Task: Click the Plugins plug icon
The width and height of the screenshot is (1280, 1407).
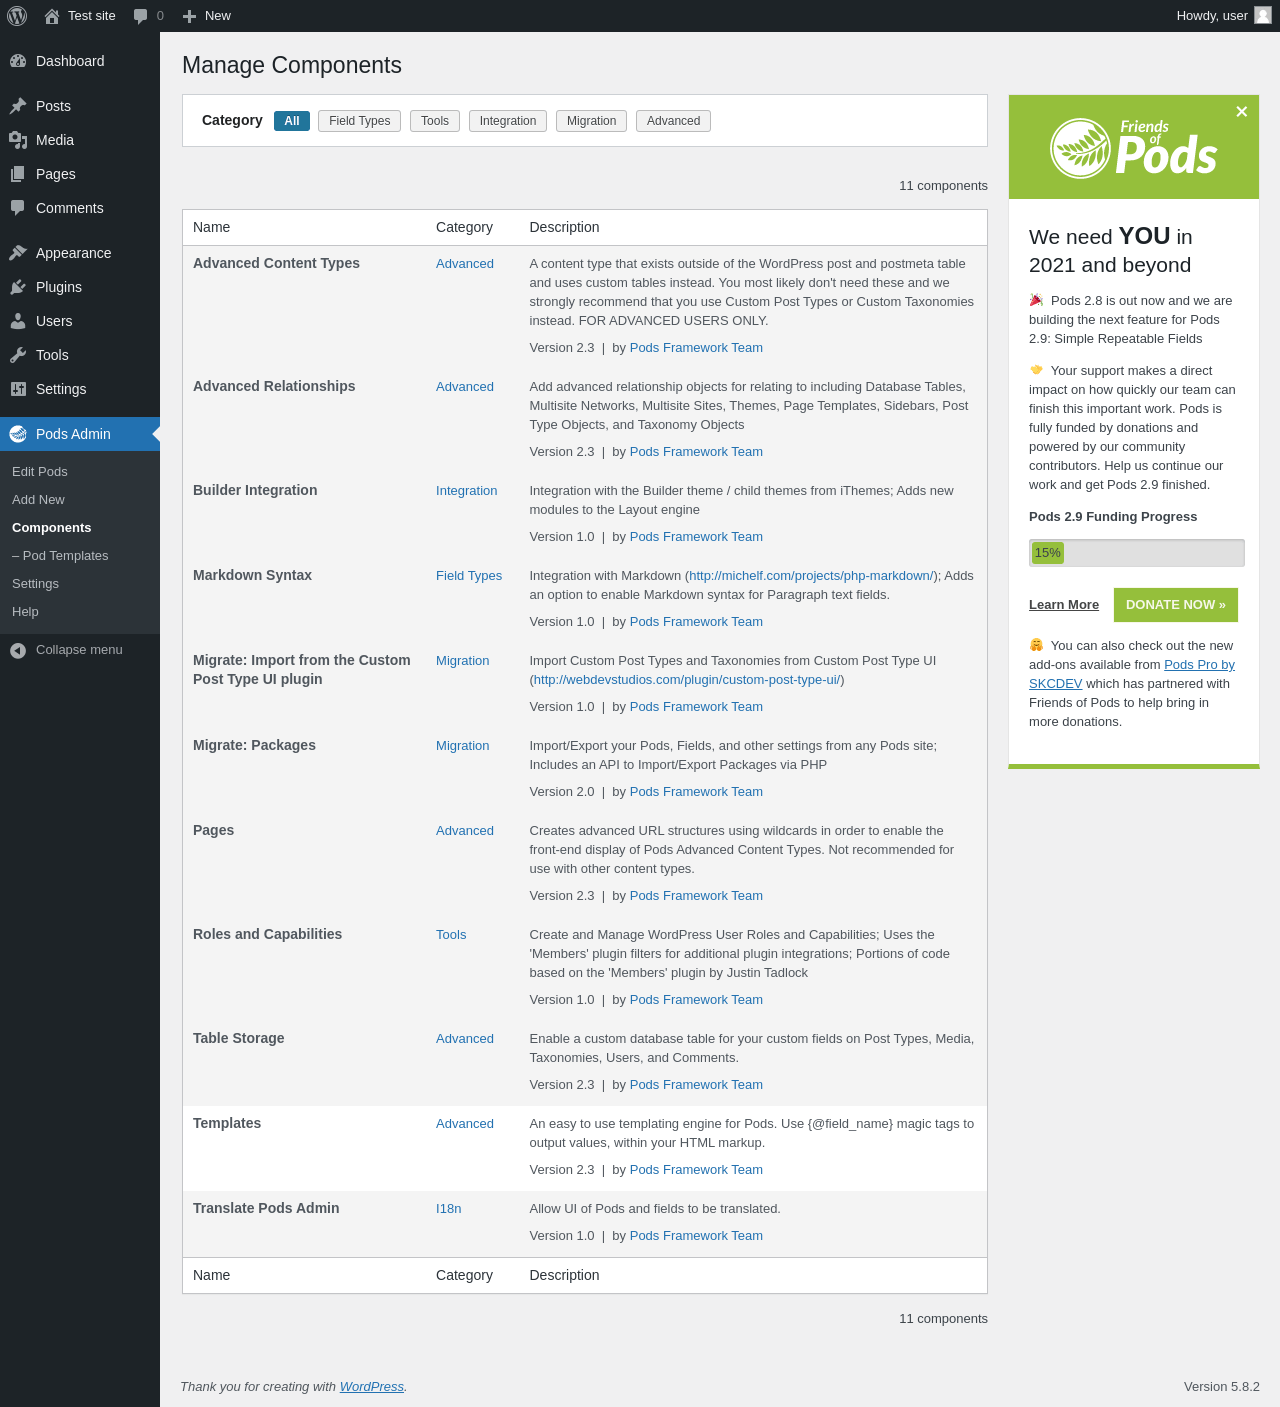Action: [x=18, y=287]
